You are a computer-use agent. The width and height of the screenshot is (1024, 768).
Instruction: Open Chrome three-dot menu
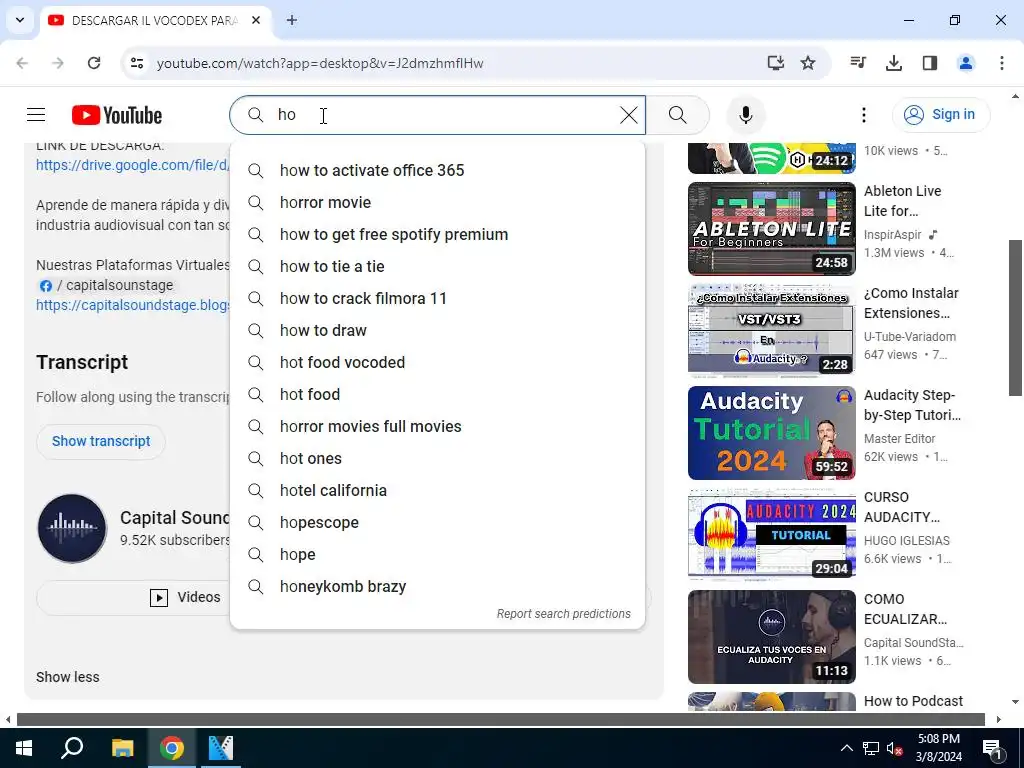pyautogui.click(x=1002, y=63)
